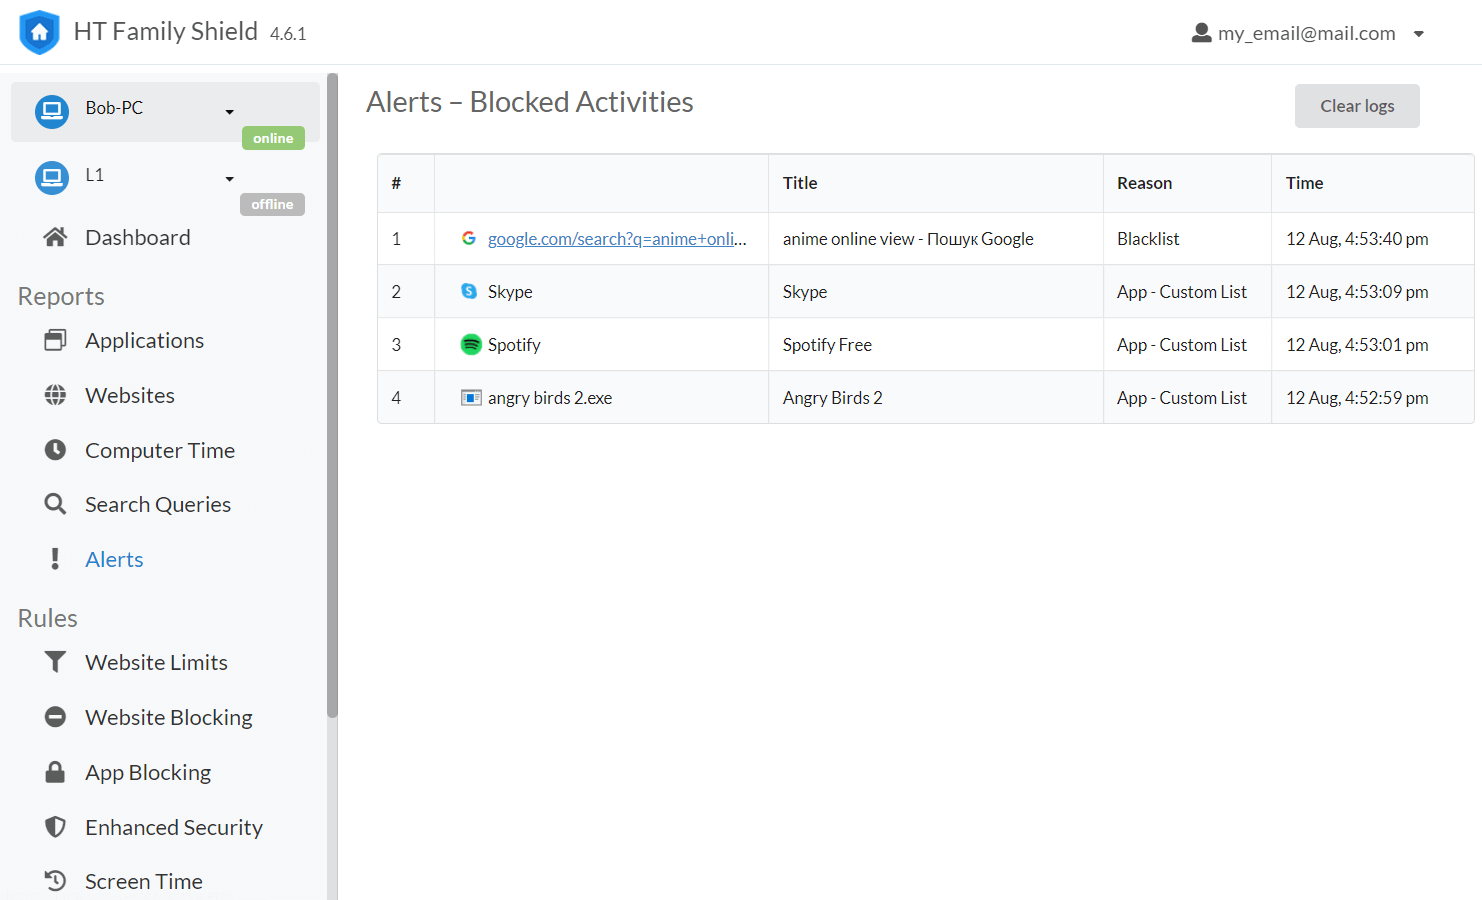Open the Websites report
Viewport: 1482px width, 900px height.
point(130,395)
